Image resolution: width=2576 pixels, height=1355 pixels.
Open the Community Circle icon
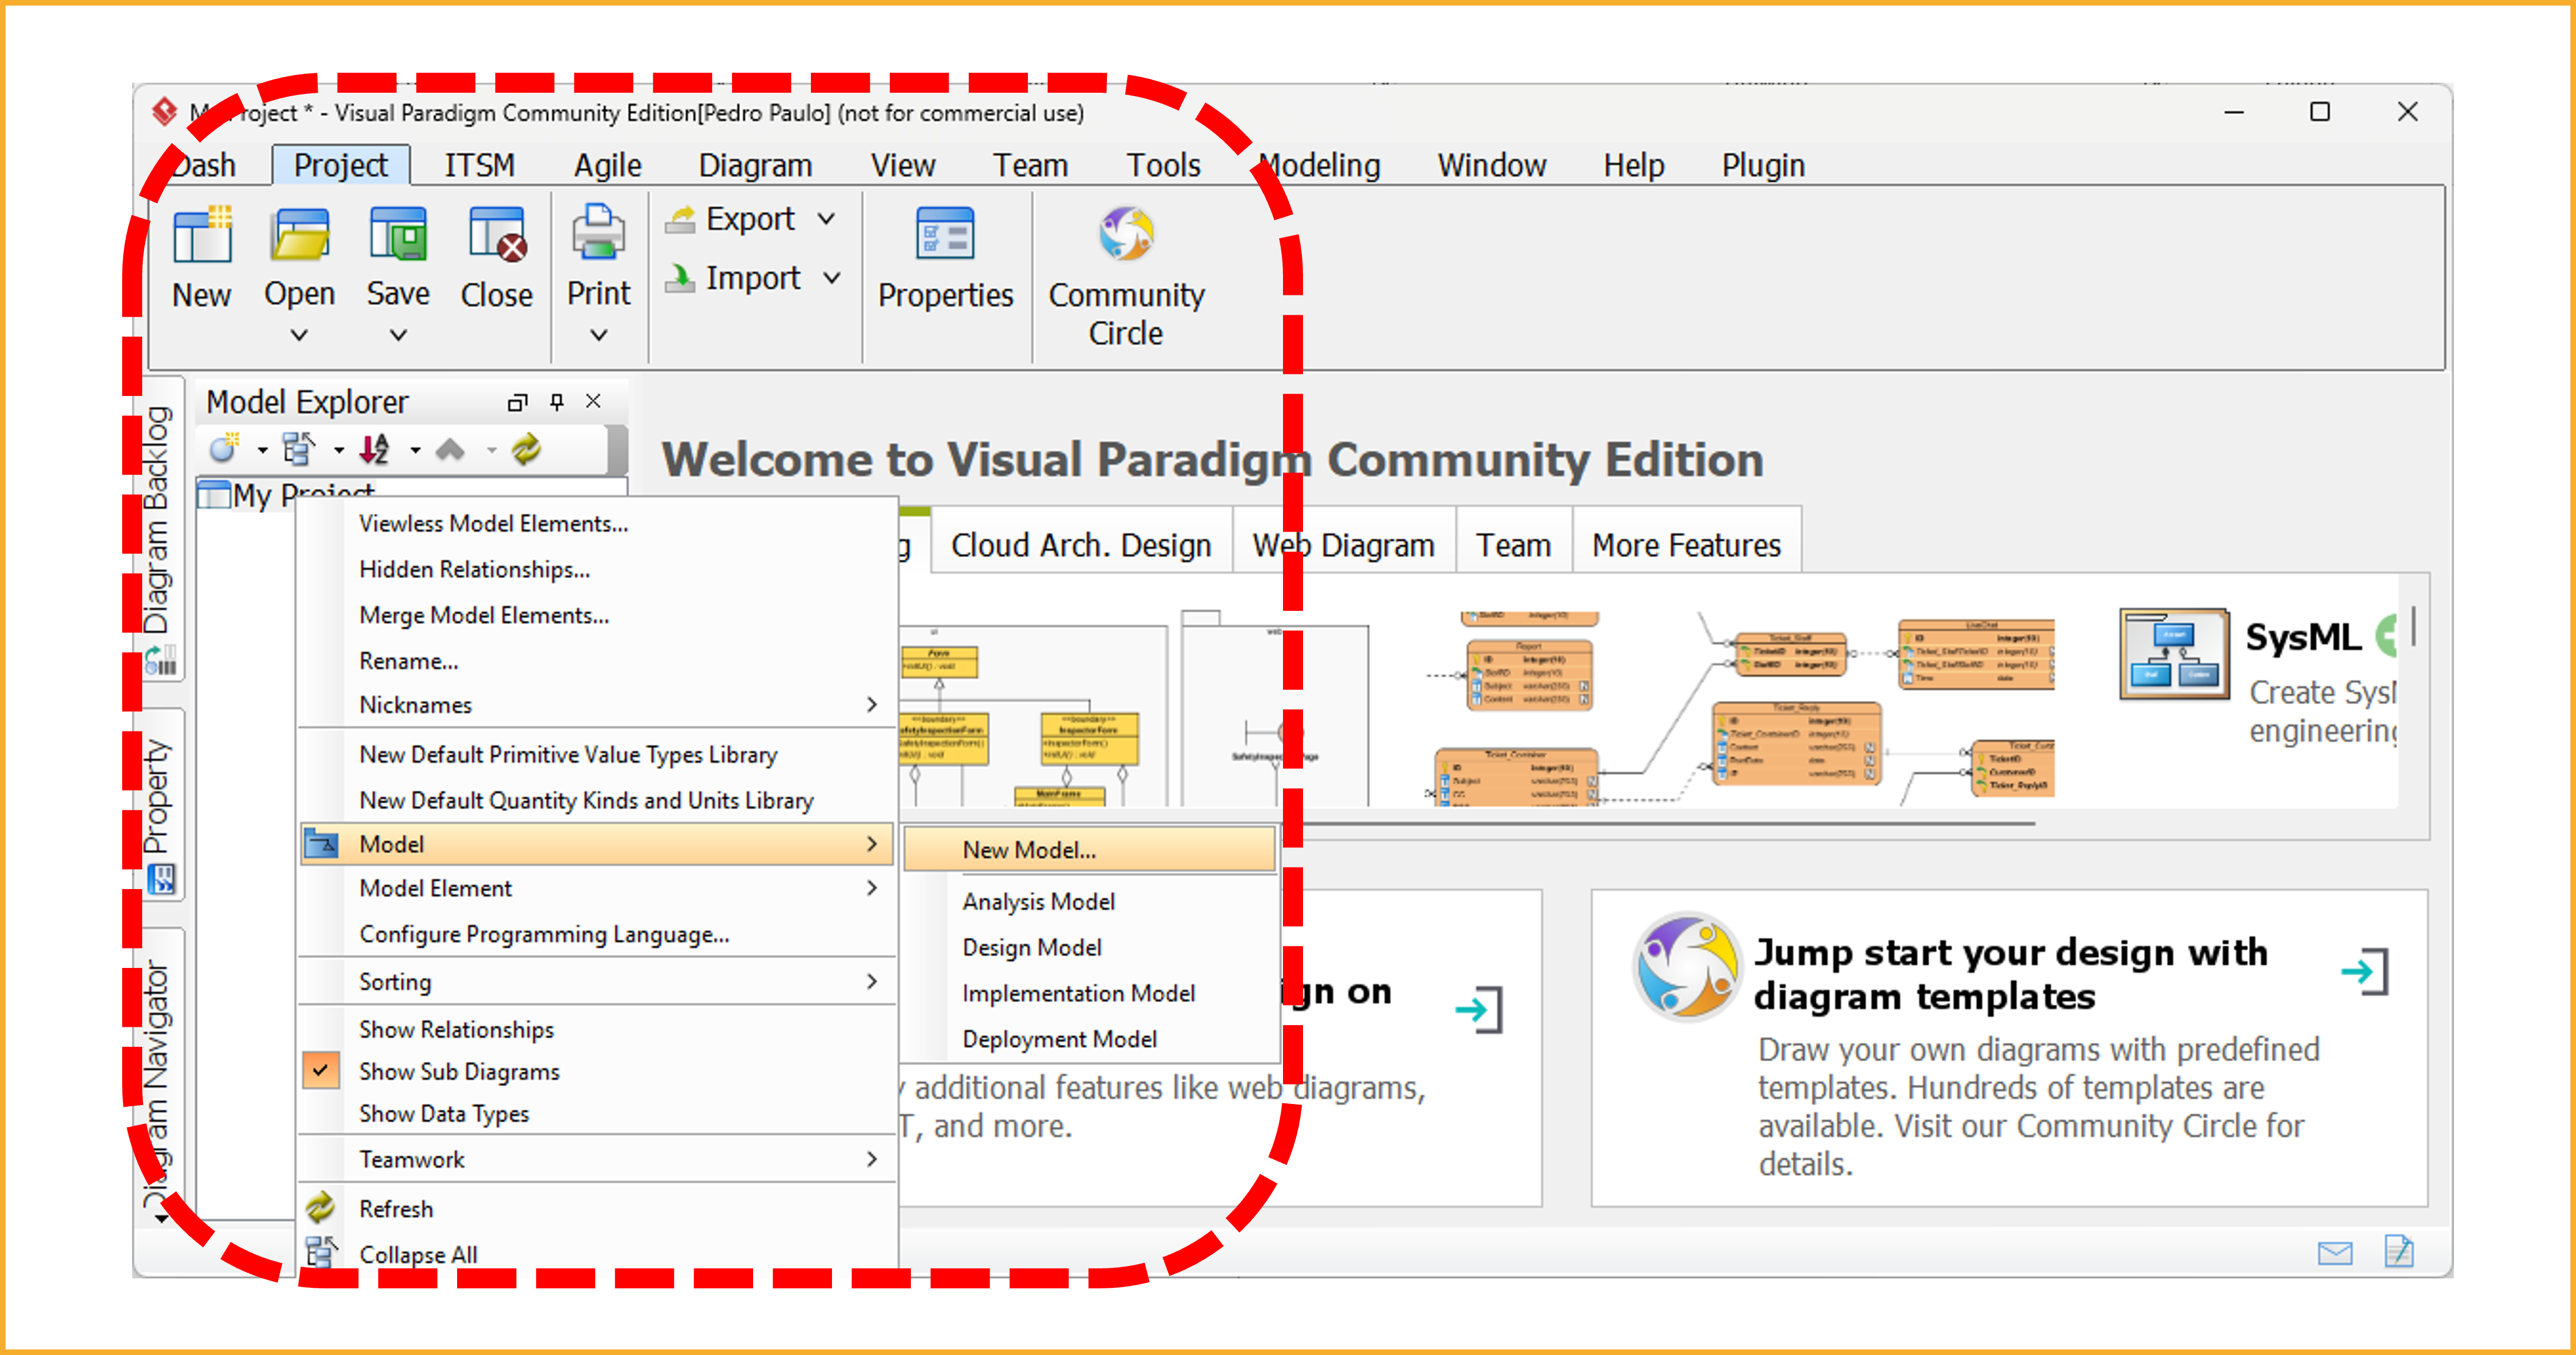(x=1126, y=235)
